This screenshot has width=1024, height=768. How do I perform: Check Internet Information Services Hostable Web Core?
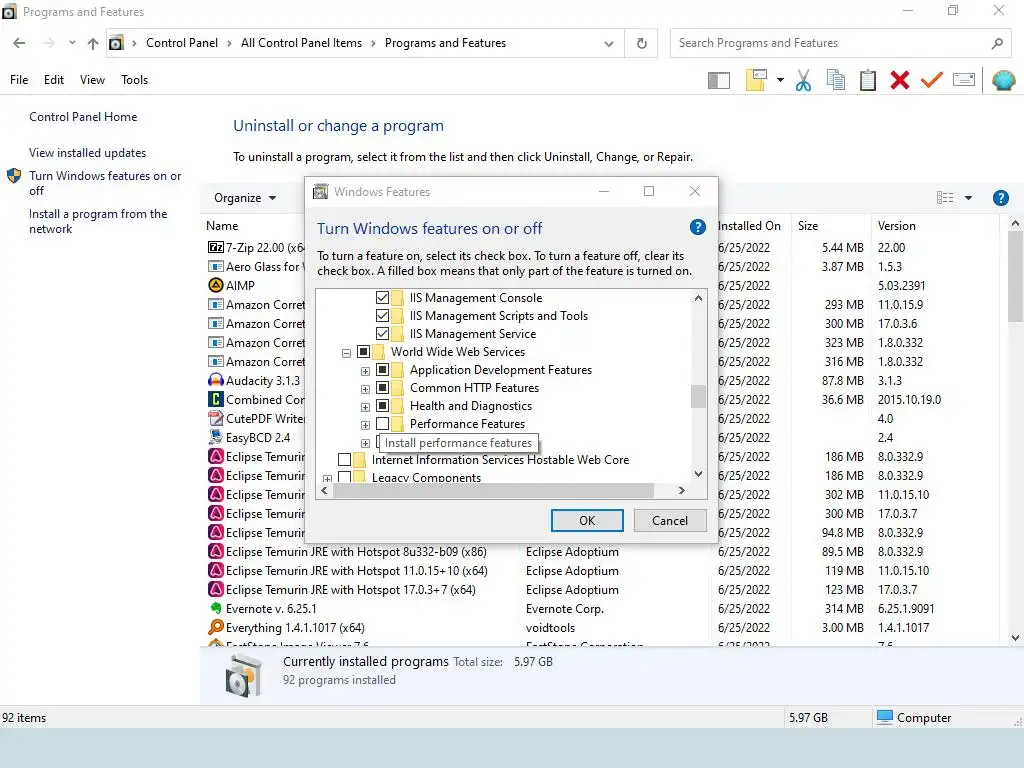point(345,460)
